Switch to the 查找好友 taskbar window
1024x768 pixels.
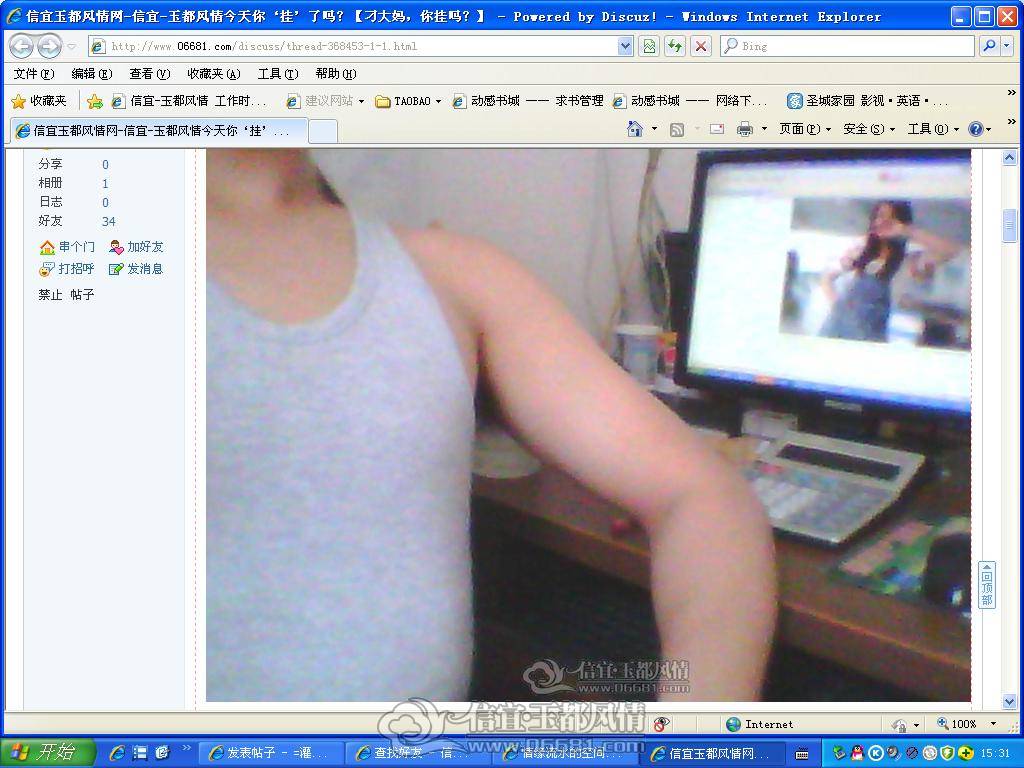click(417, 753)
